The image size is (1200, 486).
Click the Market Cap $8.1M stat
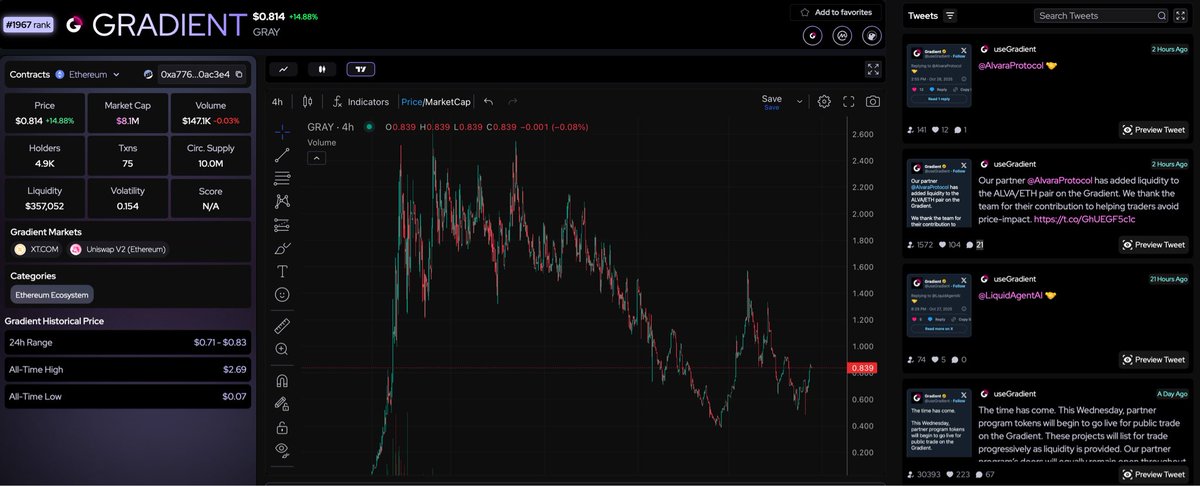(x=127, y=113)
